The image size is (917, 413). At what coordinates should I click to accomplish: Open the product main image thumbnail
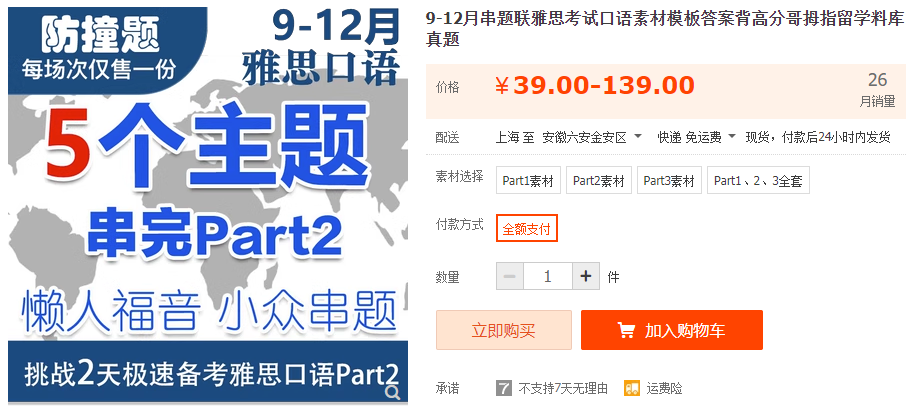pos(208,205)
